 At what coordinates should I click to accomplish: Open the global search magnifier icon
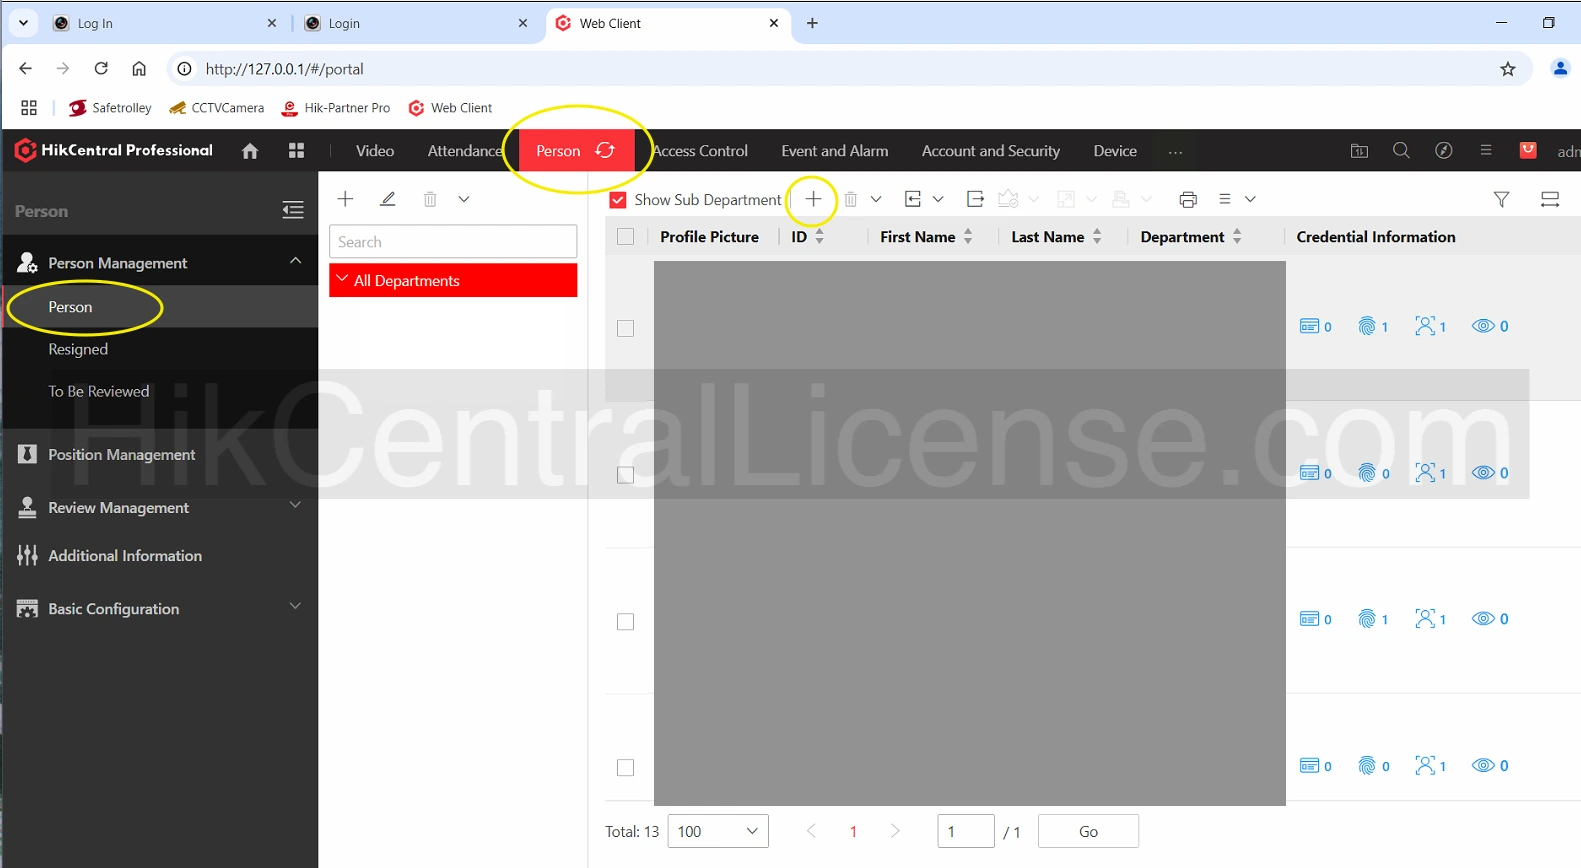(x=1401, y=150)
